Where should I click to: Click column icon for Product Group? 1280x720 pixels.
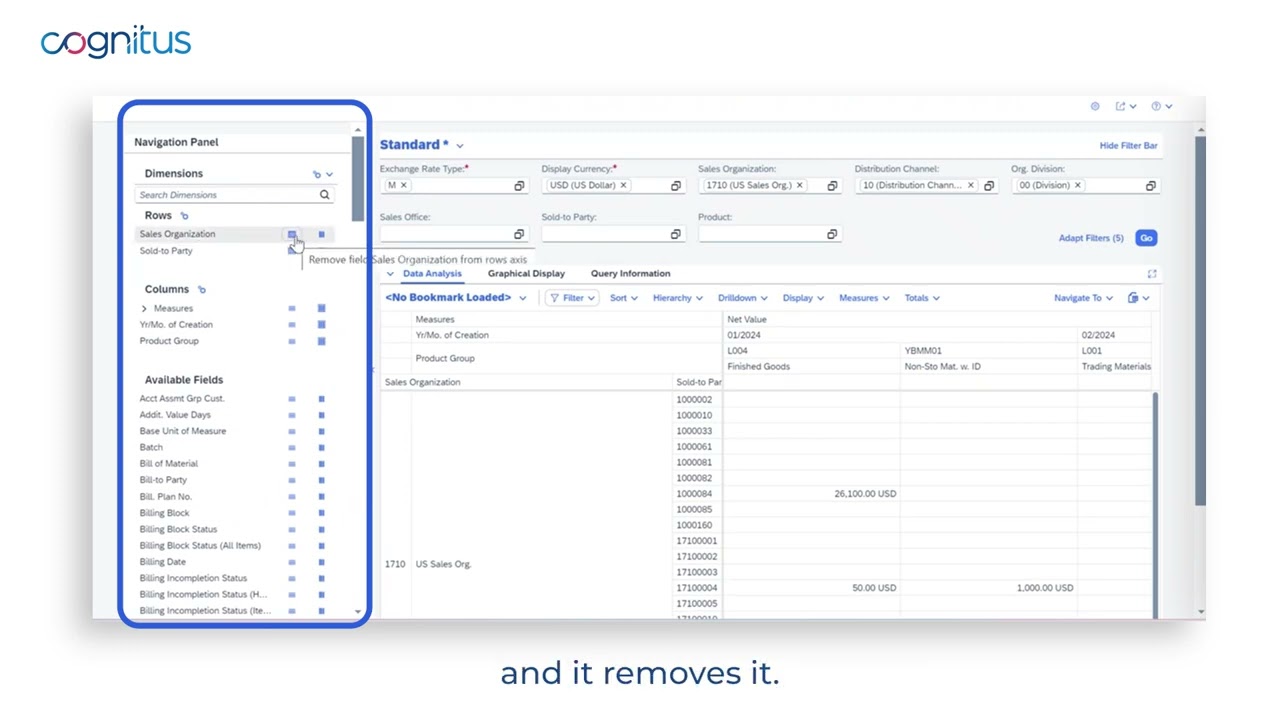[321, 341]
